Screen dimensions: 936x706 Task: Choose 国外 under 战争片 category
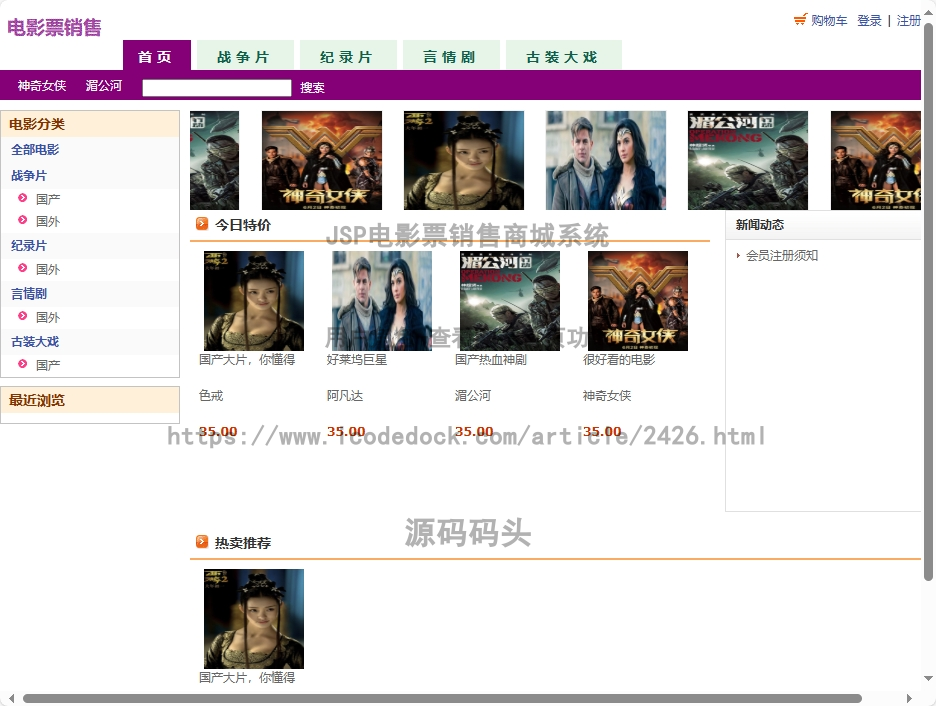pos(48,221)
